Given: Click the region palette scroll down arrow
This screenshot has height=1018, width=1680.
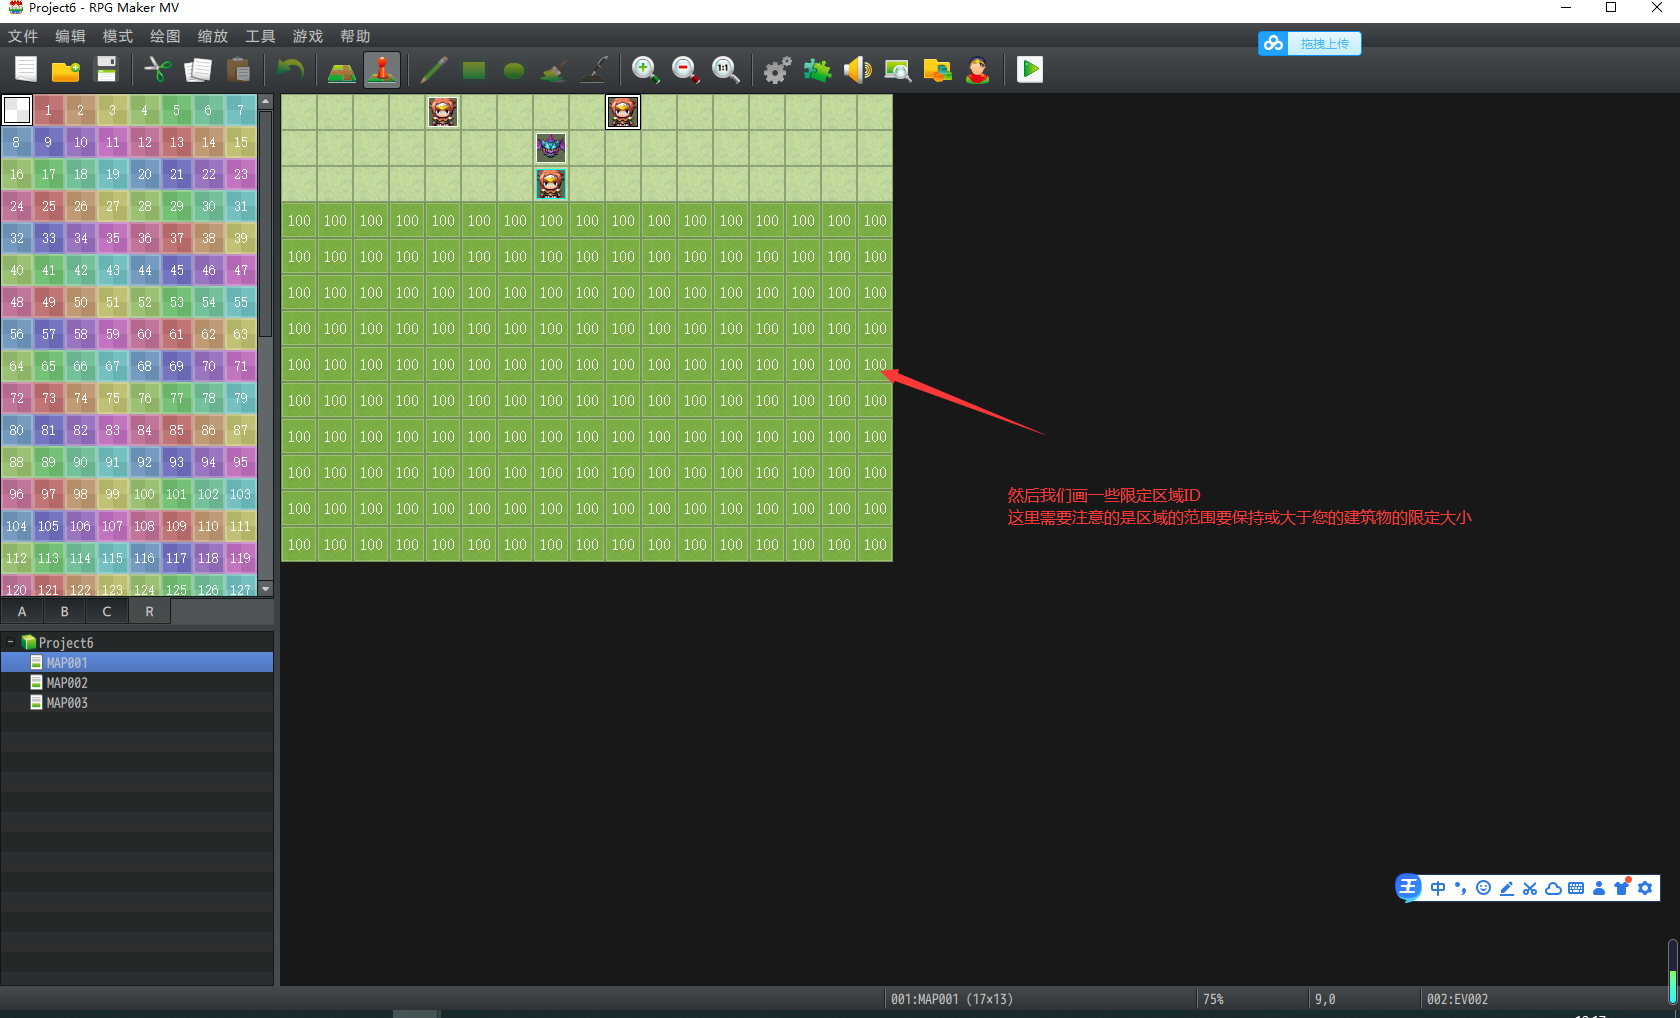Looking at the screenshot, I should [266, 589].
